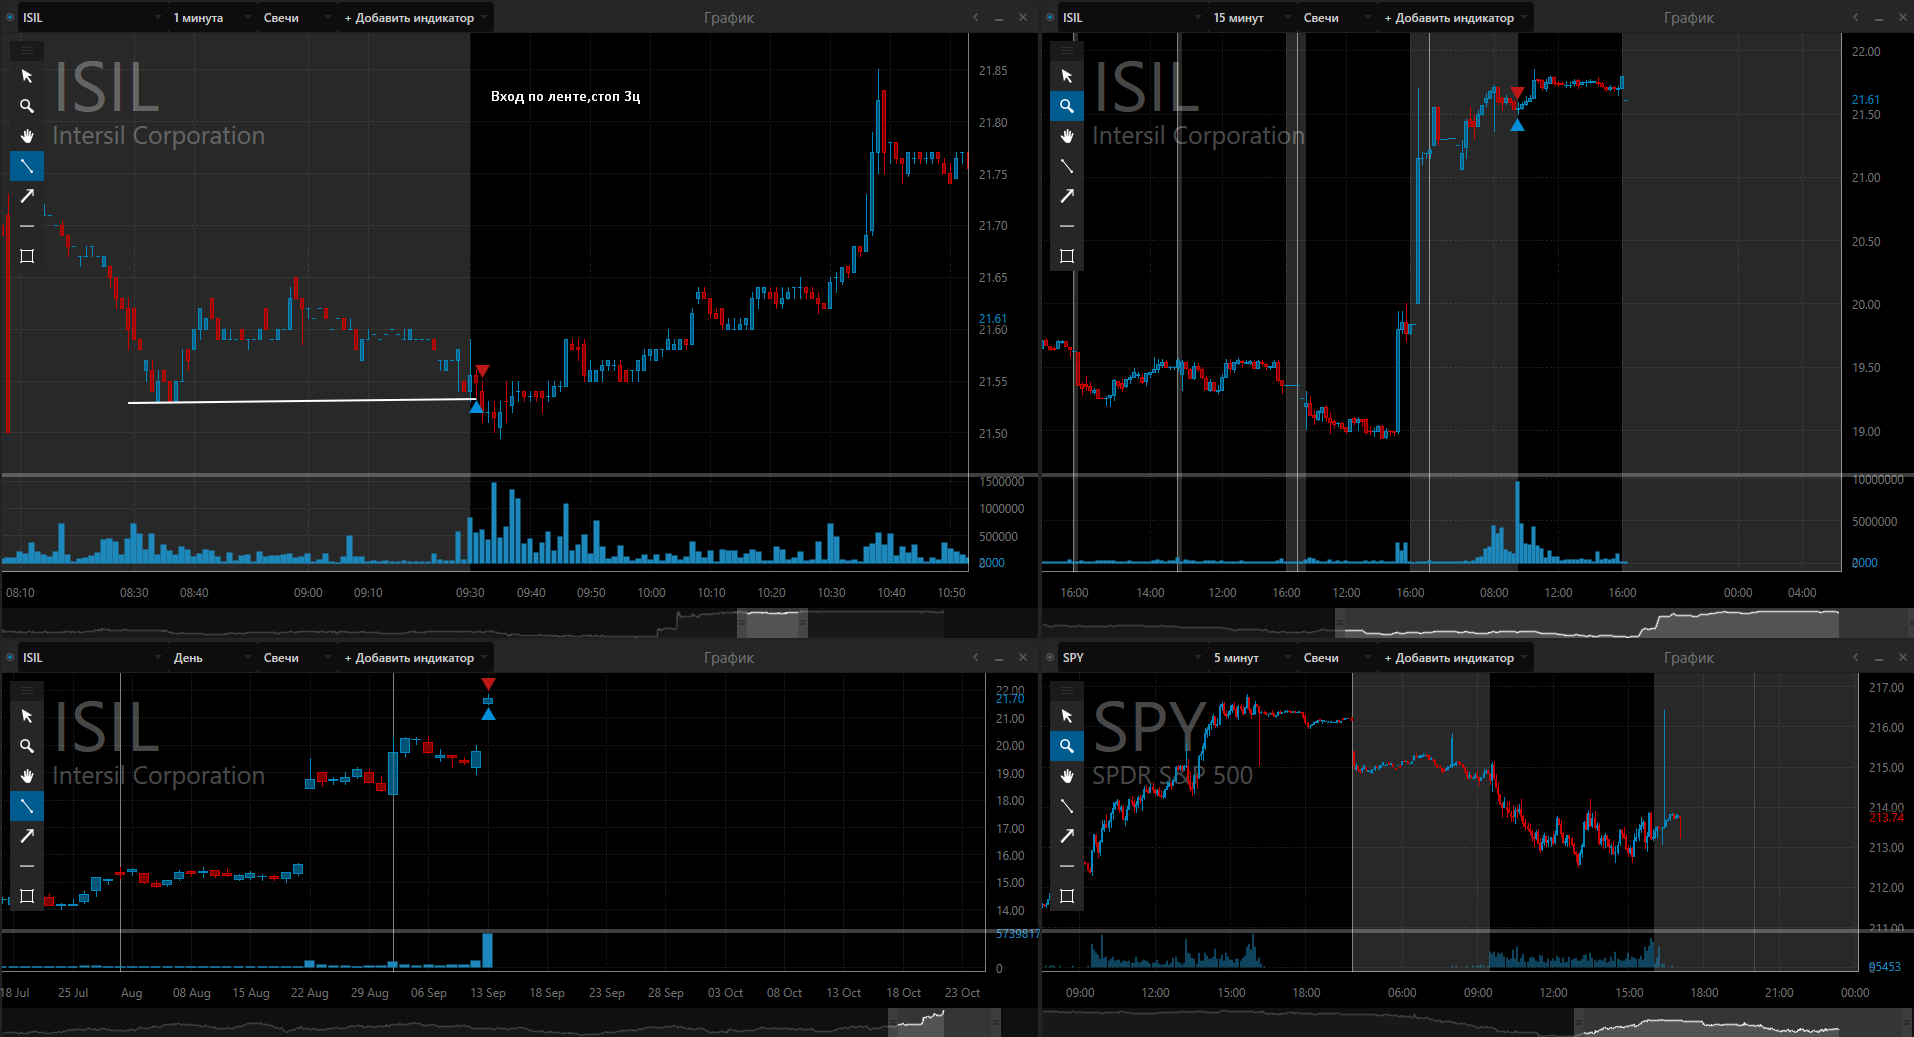Click 'Добавить индикатор' in the SPY chart

coord(1454,658)
